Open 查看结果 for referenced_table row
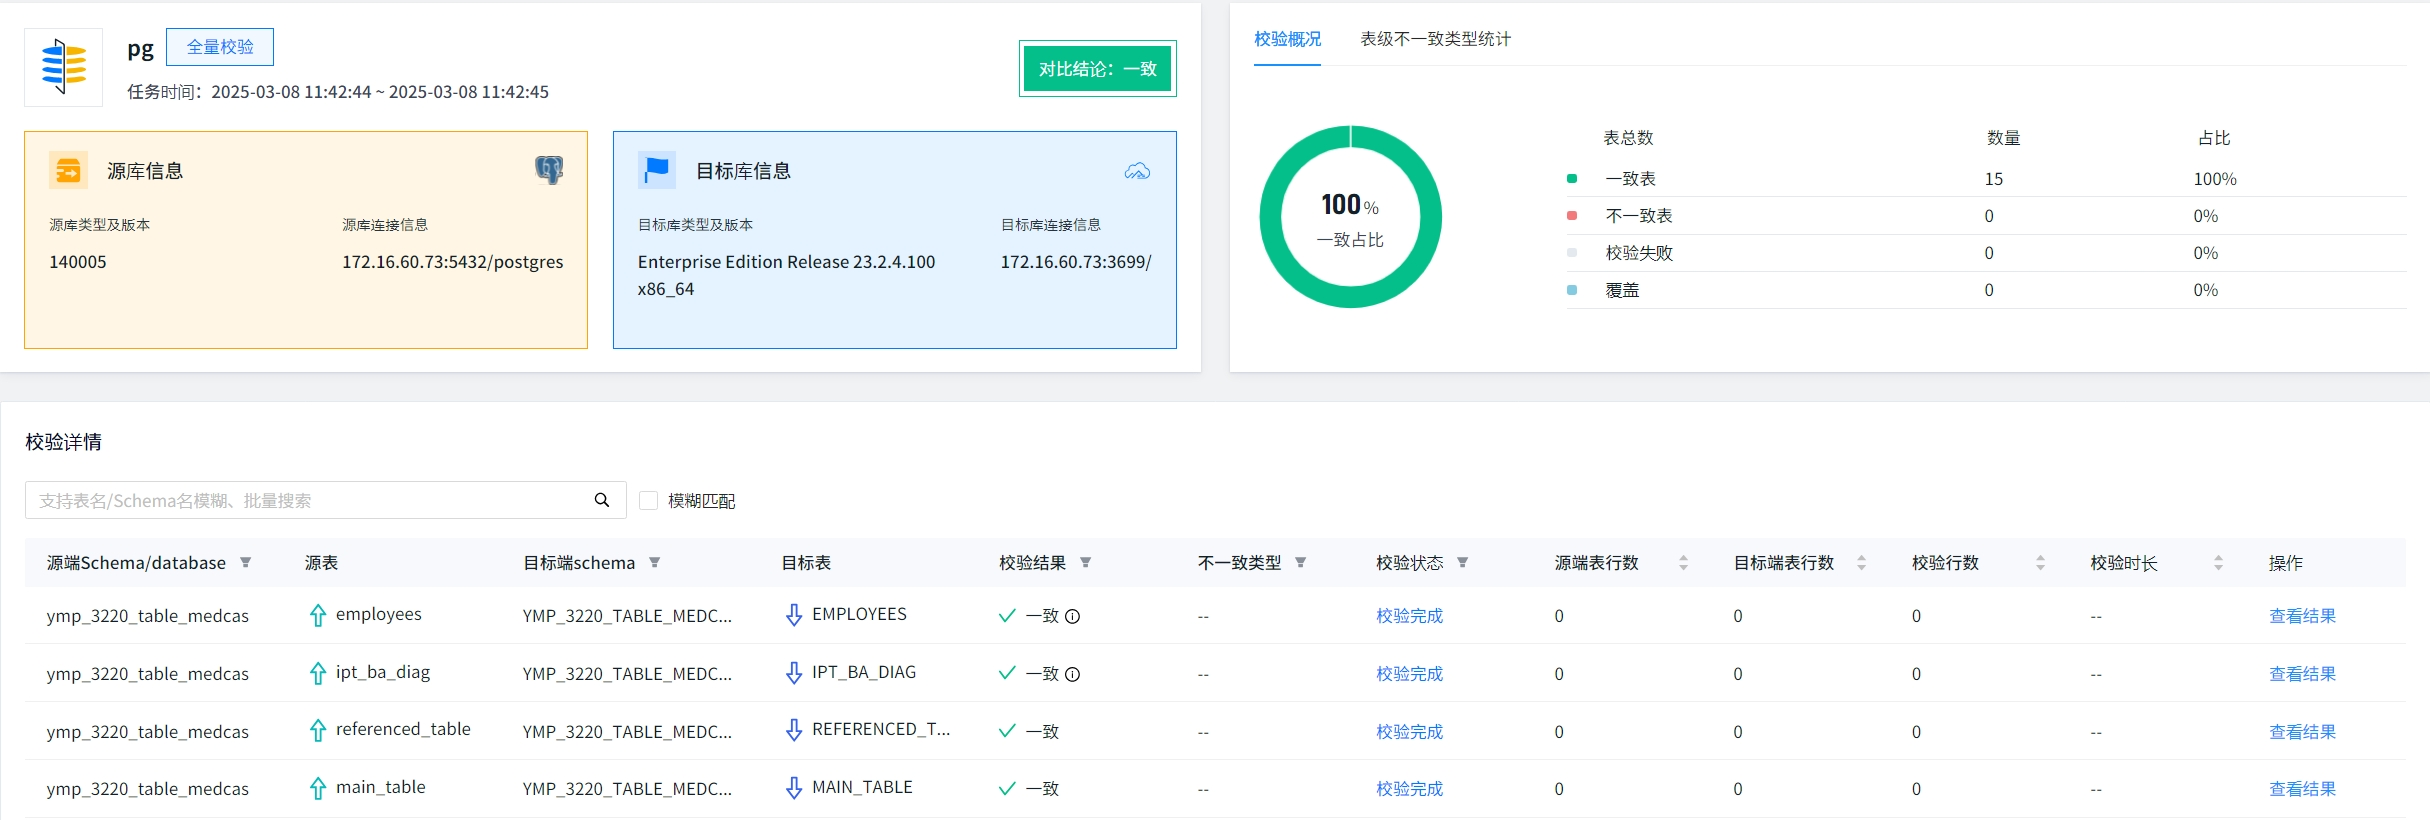The height and width of the screenshot is (820, 2430). pyautogui.click(x=2302, y=732)
